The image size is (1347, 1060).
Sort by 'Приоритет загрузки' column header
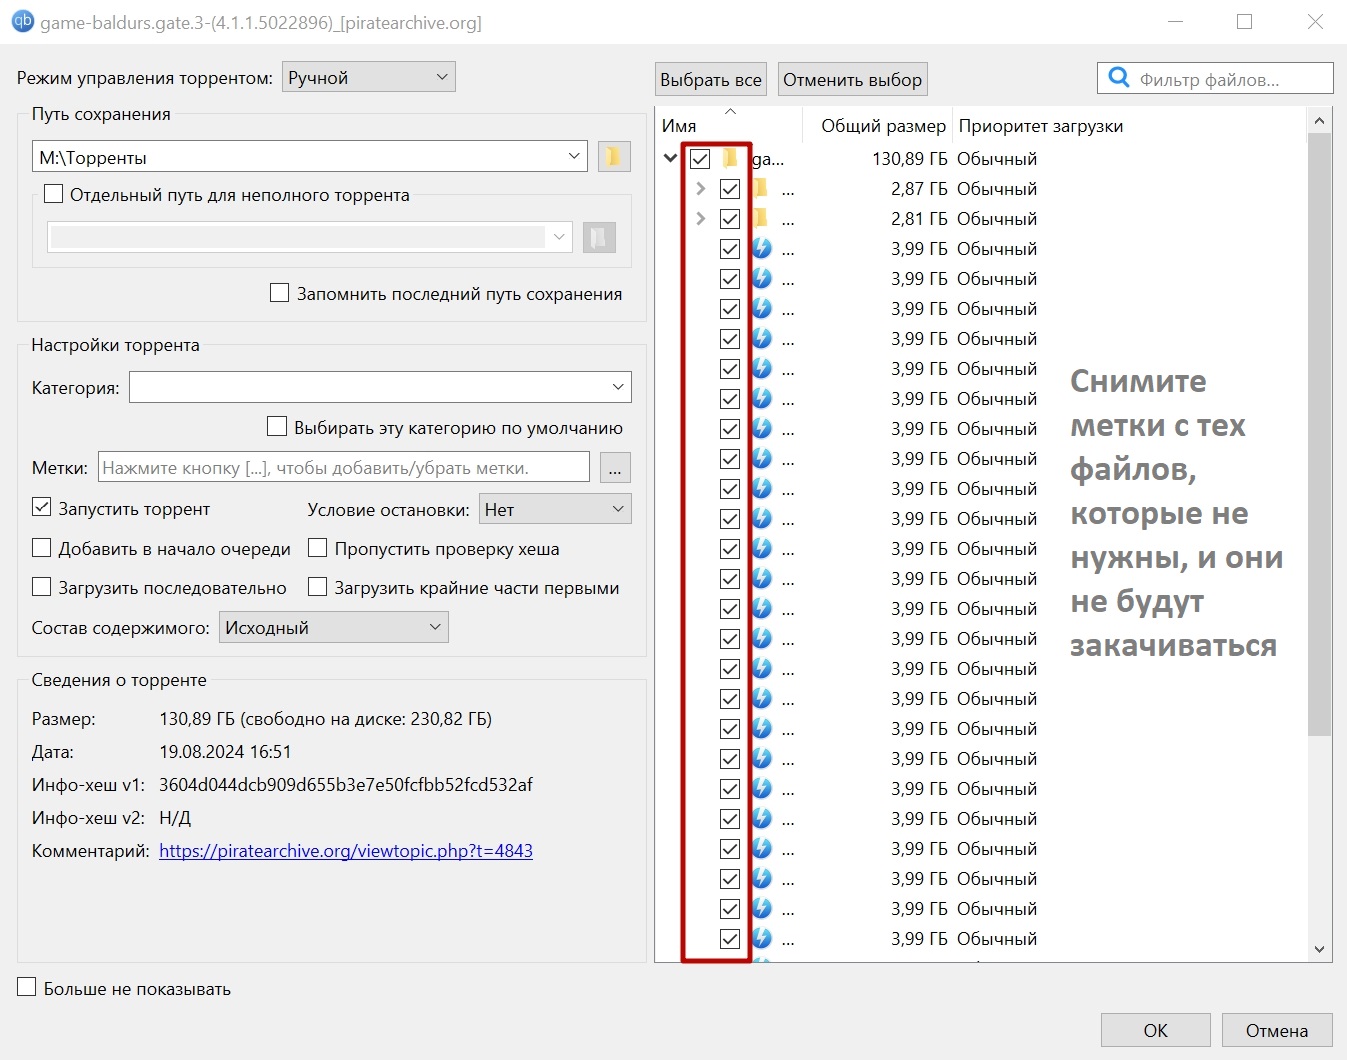tap(1040, 126)
